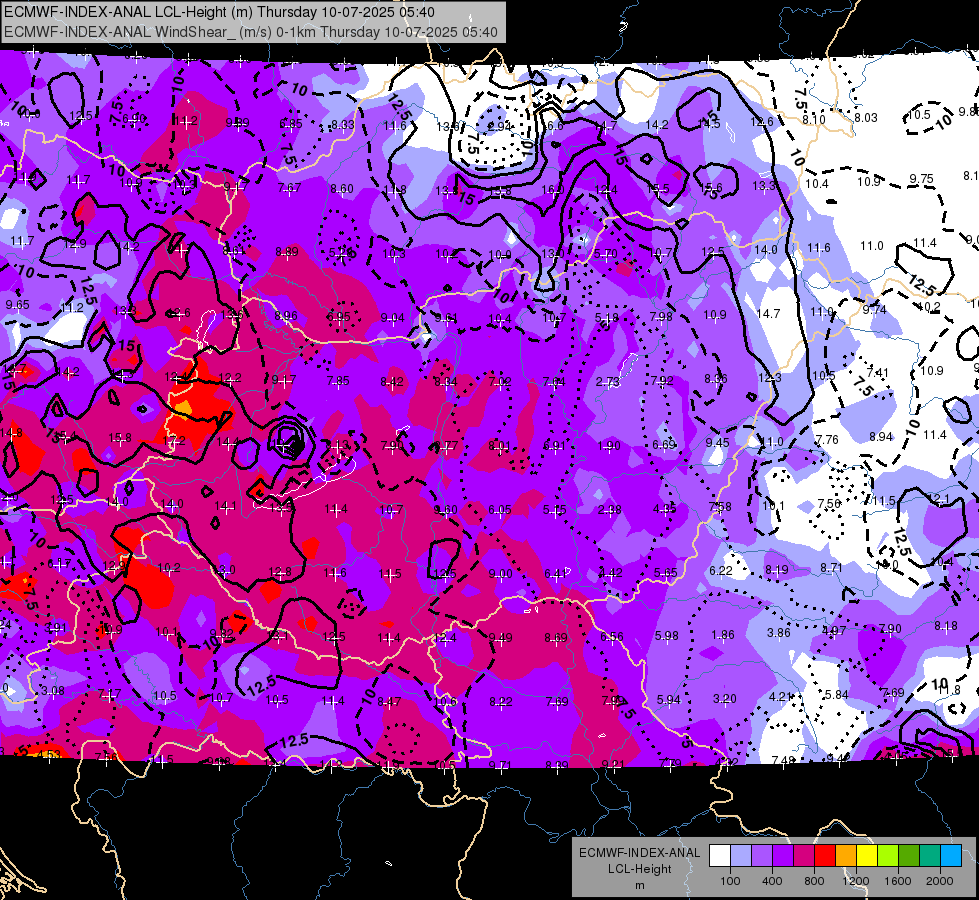Click the wind shear value '8.71' on the map
This screenshot has width=979, height=900.
832,568
